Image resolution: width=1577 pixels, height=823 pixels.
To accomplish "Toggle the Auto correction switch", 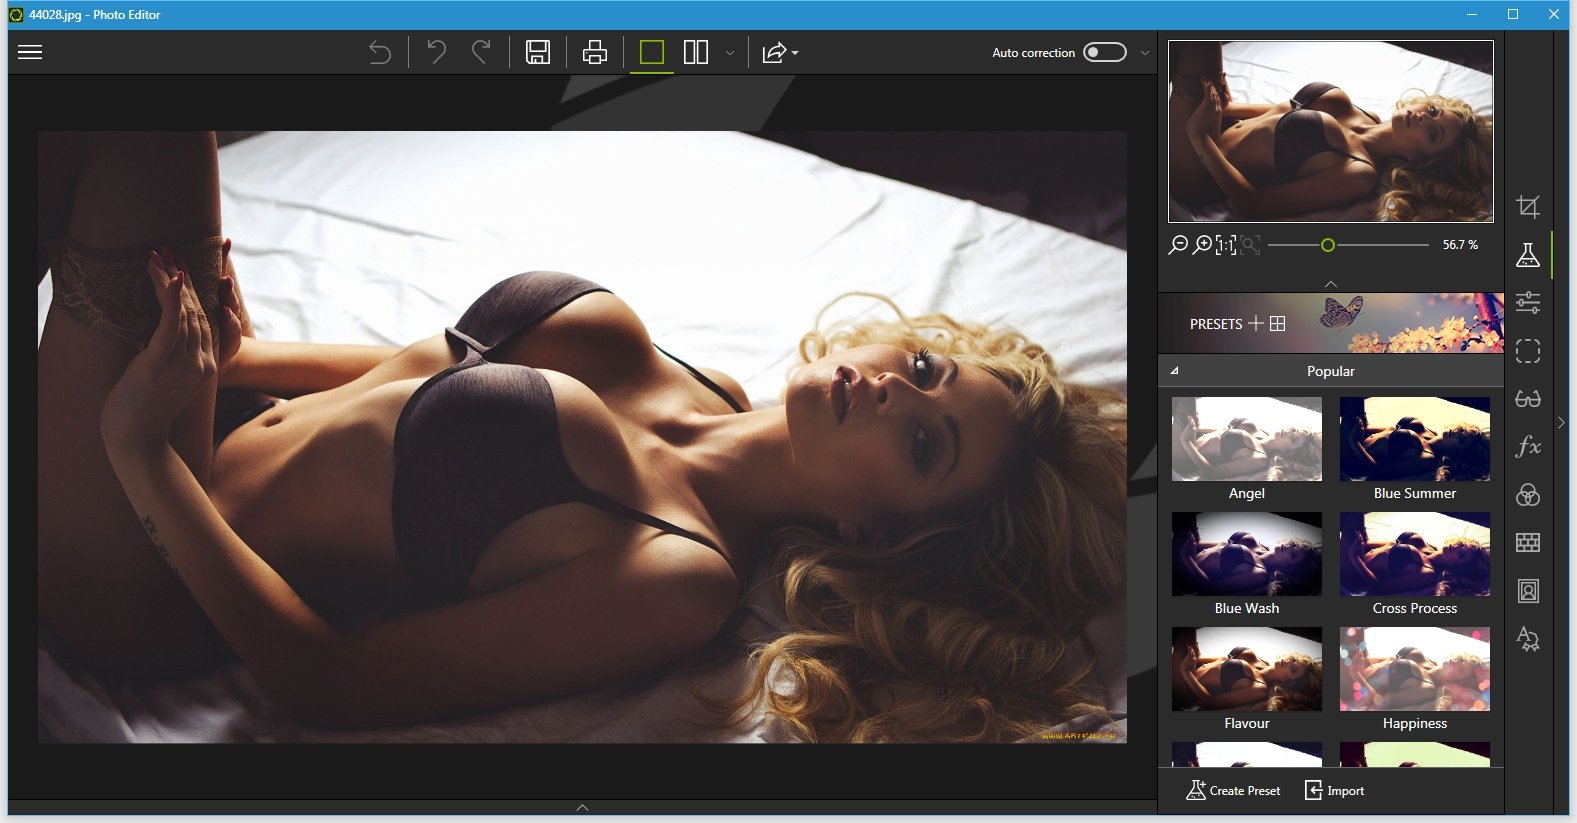I will coord(1105,52).
